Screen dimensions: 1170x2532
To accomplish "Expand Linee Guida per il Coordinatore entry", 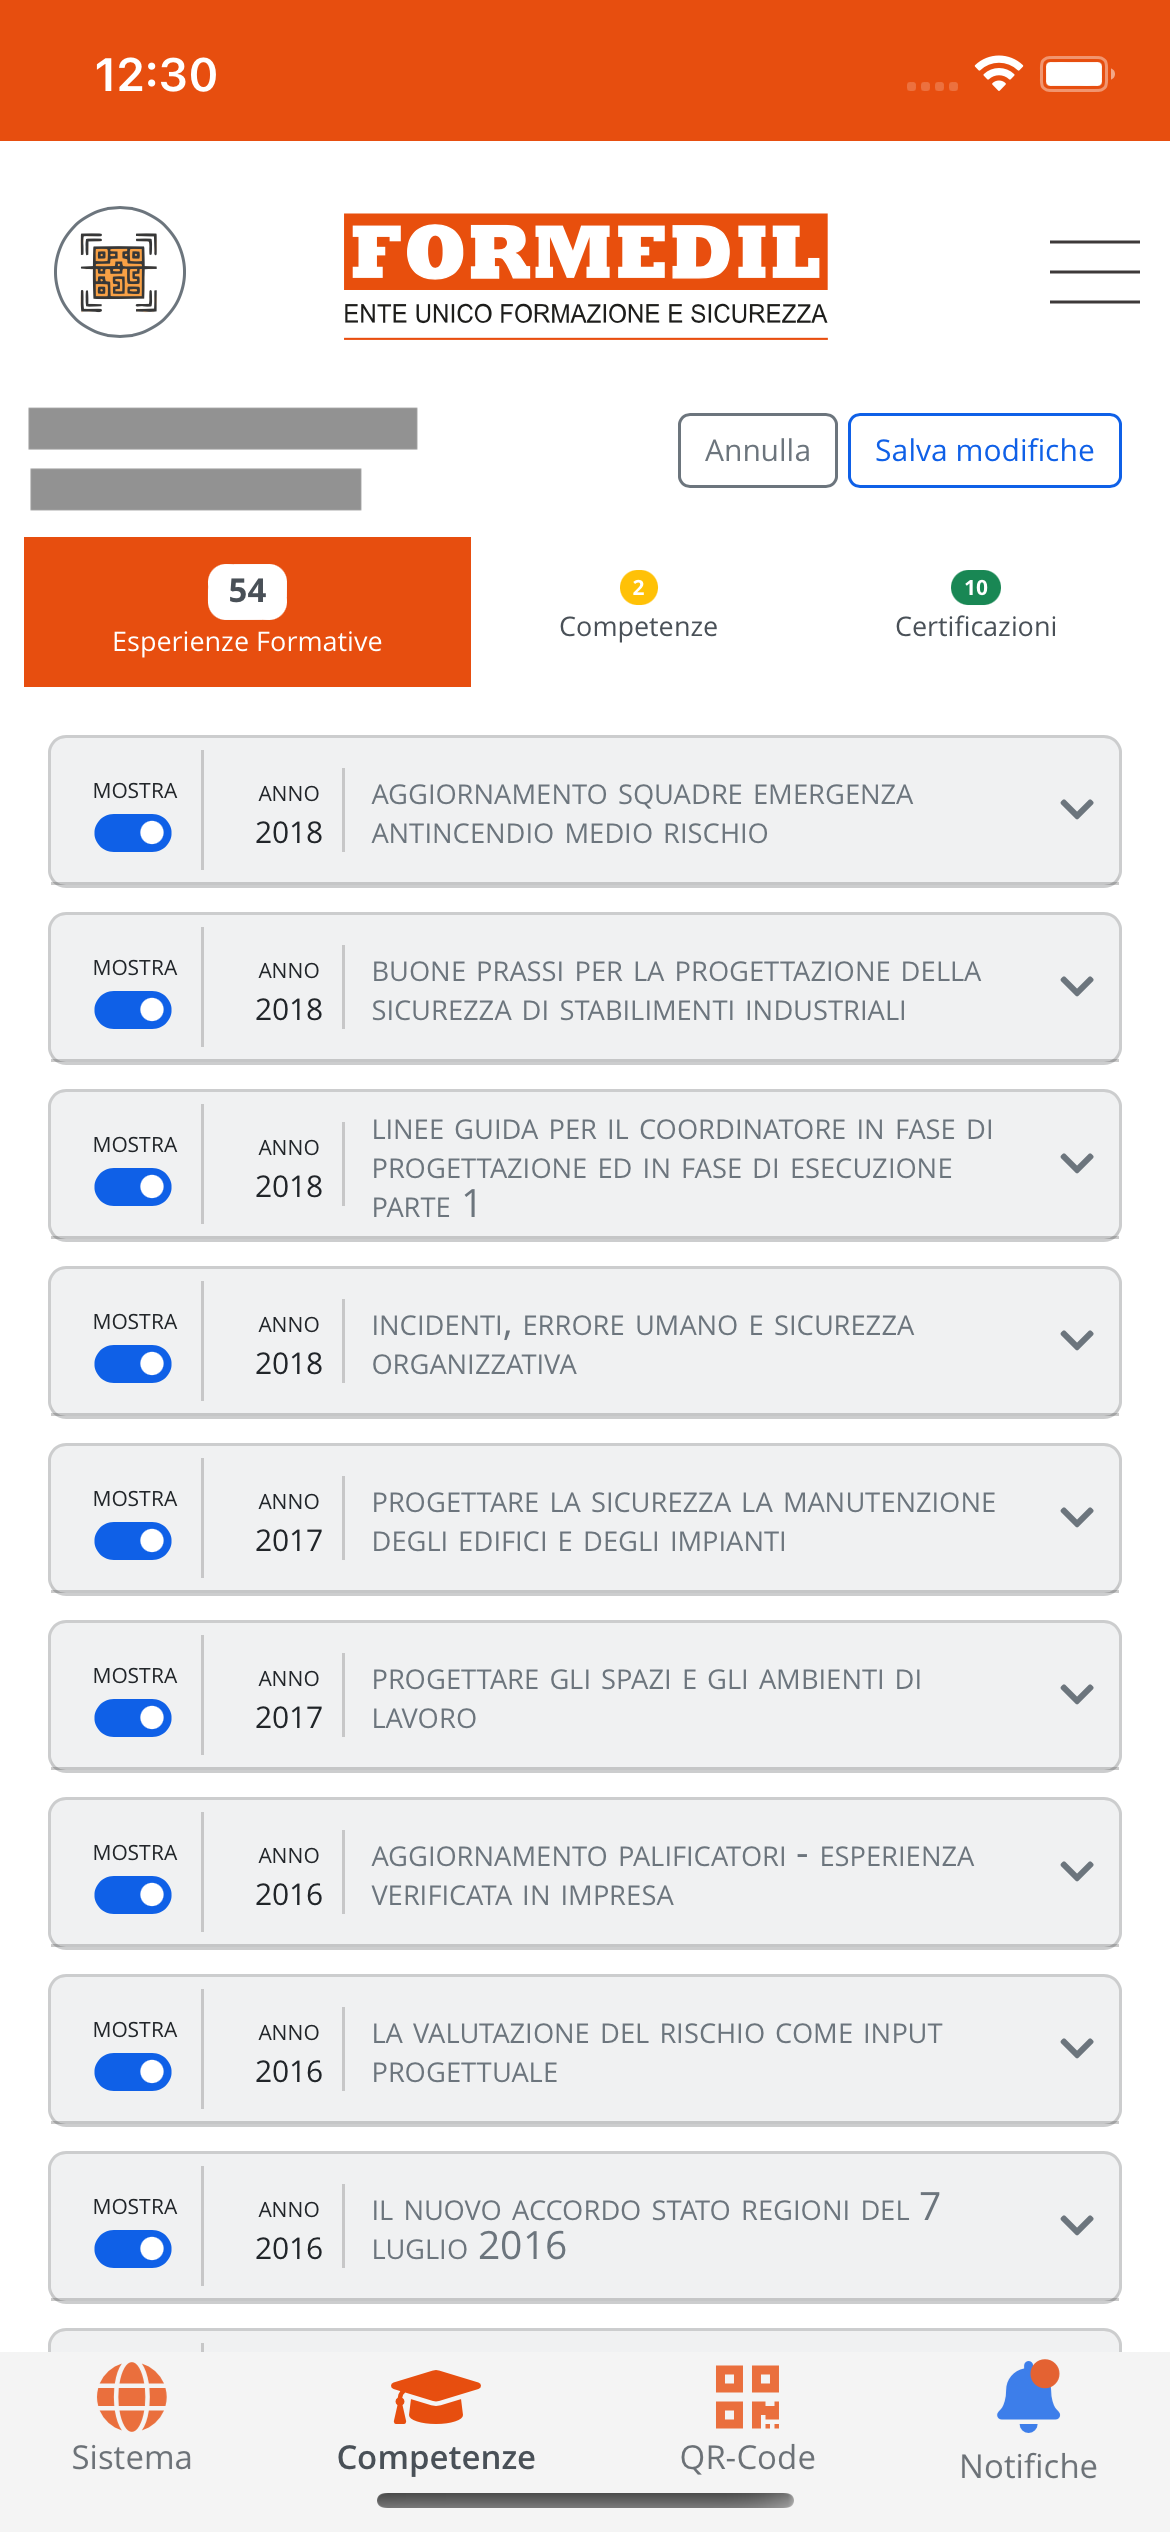I will click(x=1076, y=1164).
